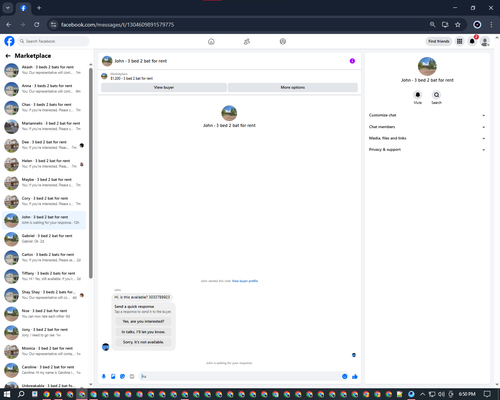Open the Windows Start button
The width and height of the screenshot is (500, 400).
pos(7,394)
